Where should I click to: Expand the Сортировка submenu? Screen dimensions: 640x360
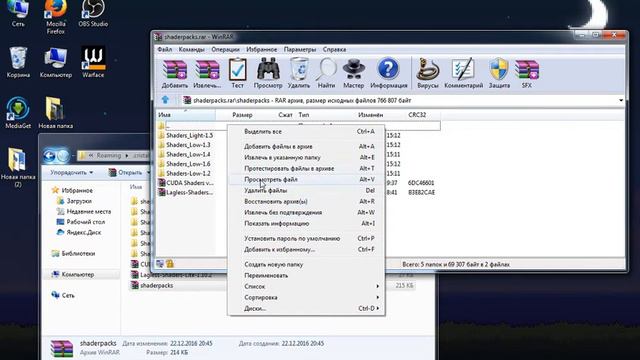(306, 298)
